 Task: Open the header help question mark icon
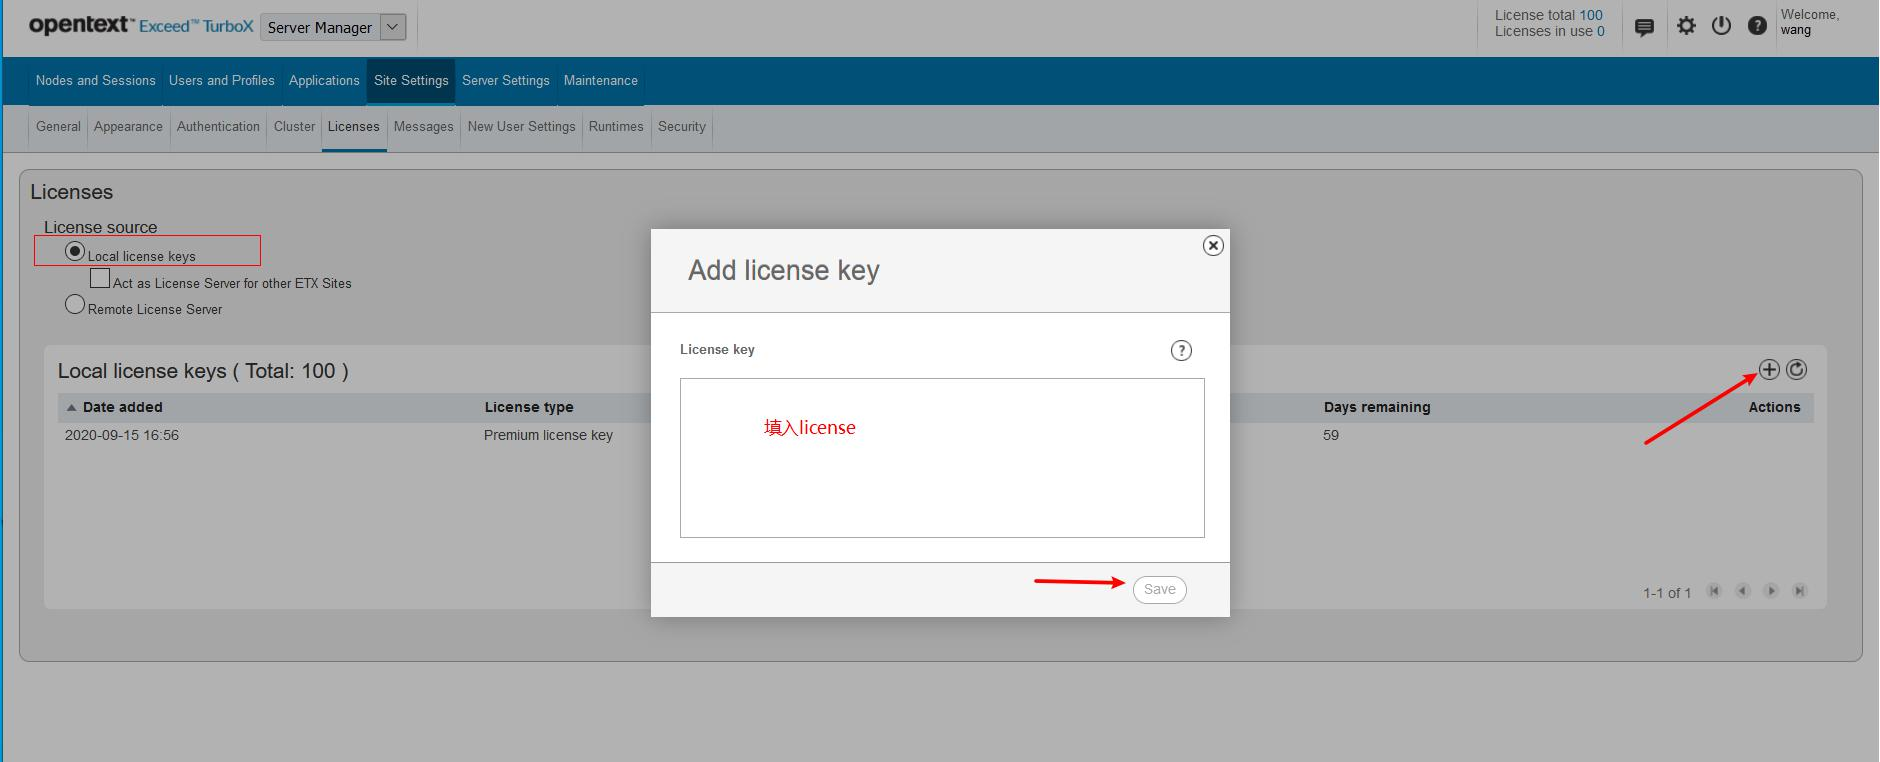pyautogui.click(x=1757, y=26)
